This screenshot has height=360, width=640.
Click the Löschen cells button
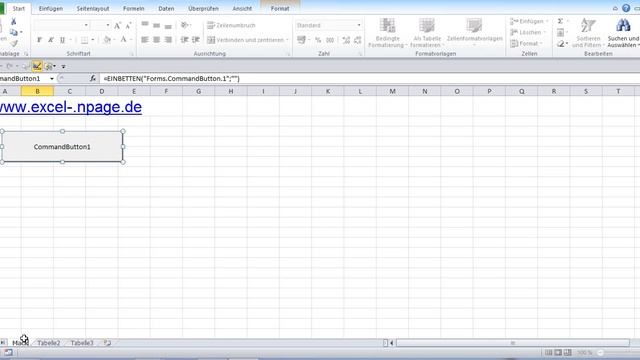coord(528,32)
